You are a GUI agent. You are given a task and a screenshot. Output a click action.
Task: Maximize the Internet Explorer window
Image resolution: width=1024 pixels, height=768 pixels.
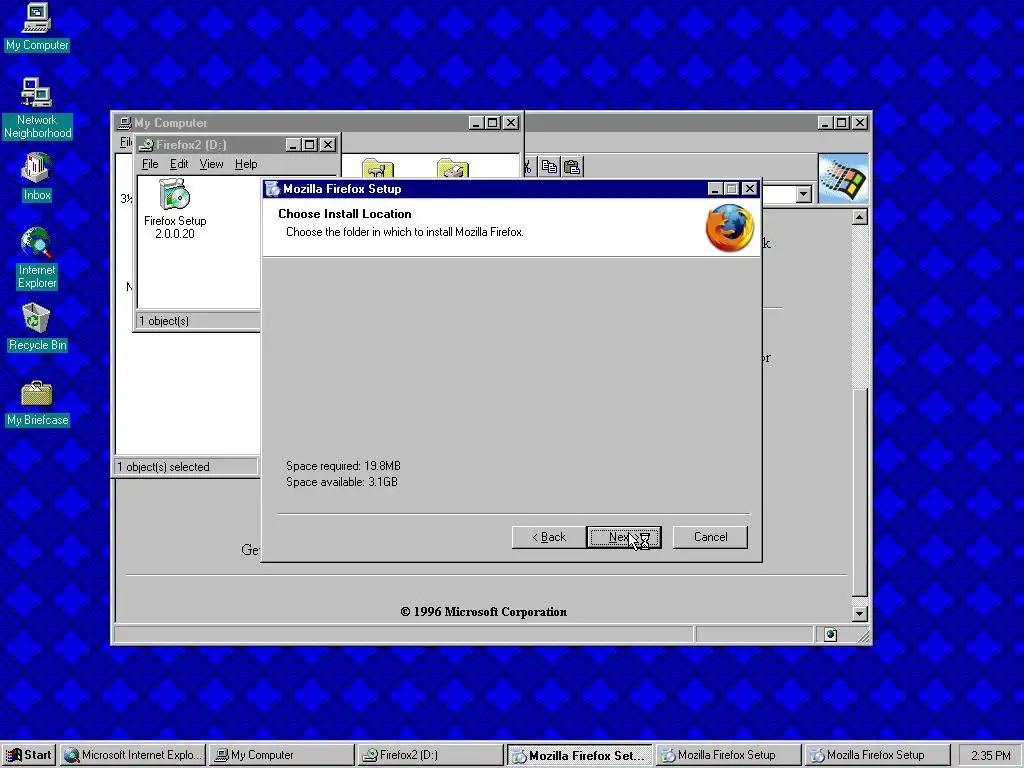[x=842, y=123]
